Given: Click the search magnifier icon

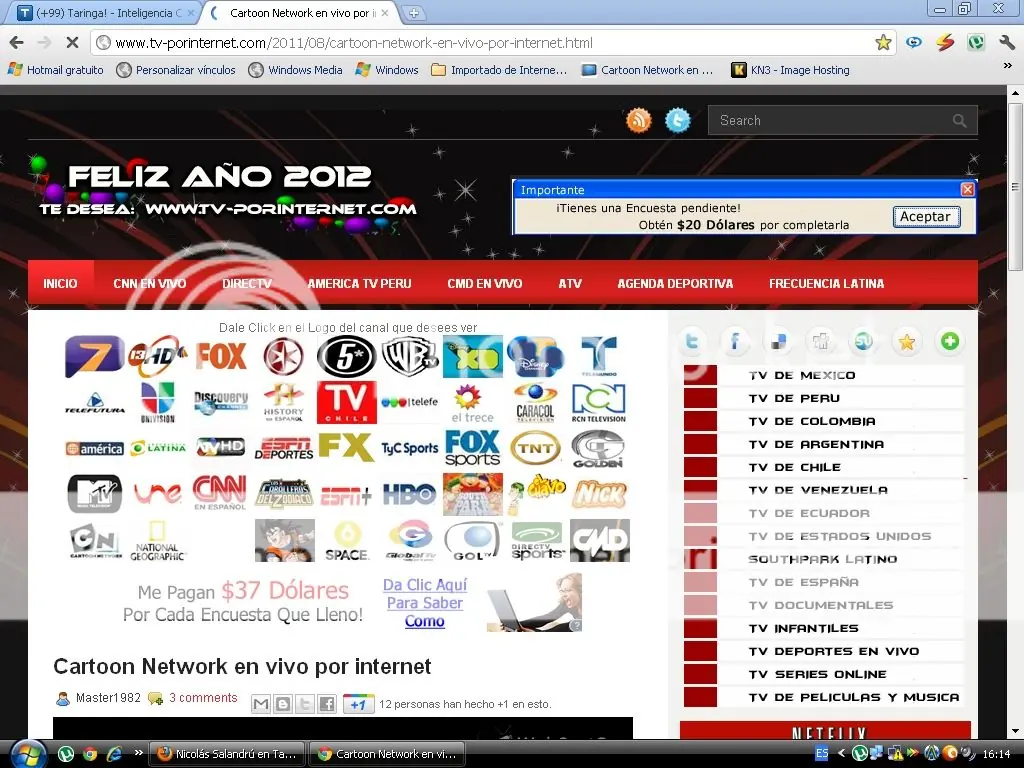Looking at the screenshot, I should pyautogui.click(x=959, y=120).
